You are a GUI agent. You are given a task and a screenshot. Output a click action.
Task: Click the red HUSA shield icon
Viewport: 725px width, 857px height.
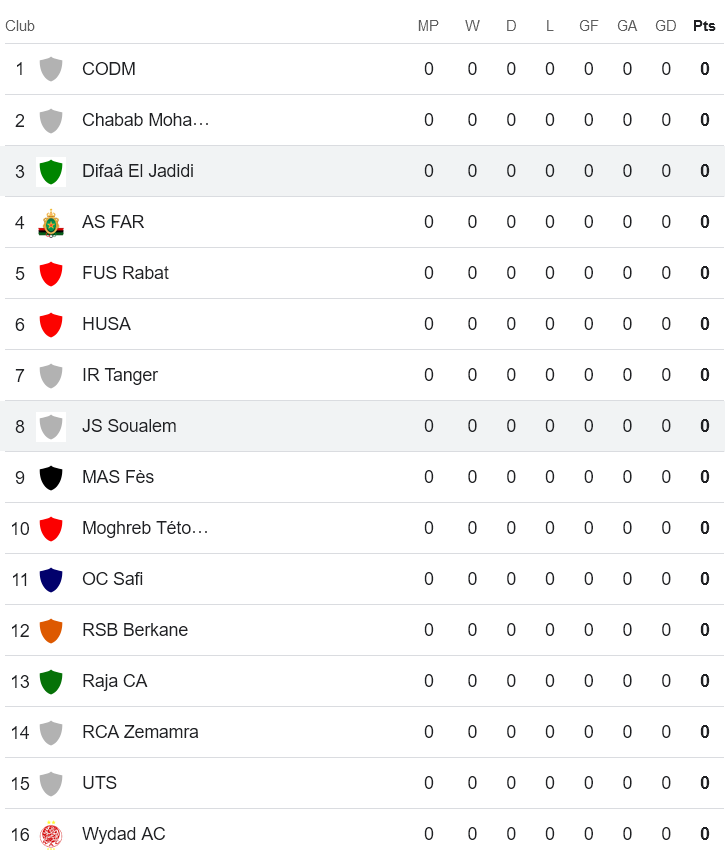pos(50,324)
